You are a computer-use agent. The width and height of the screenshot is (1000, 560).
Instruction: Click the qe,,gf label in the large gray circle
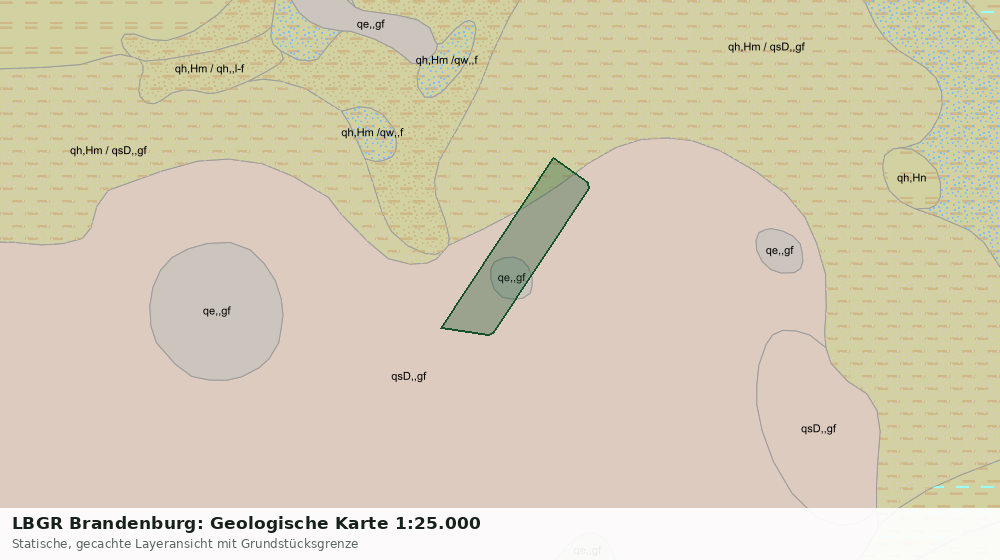tap(217, 311)
